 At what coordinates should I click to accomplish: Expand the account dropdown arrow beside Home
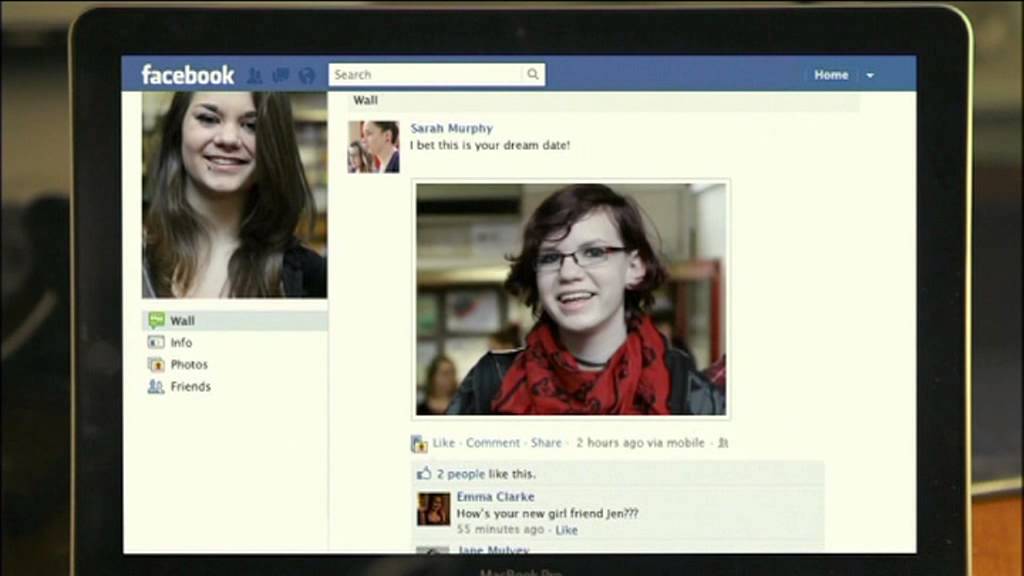pyautogui.click(x=870, y=76)
